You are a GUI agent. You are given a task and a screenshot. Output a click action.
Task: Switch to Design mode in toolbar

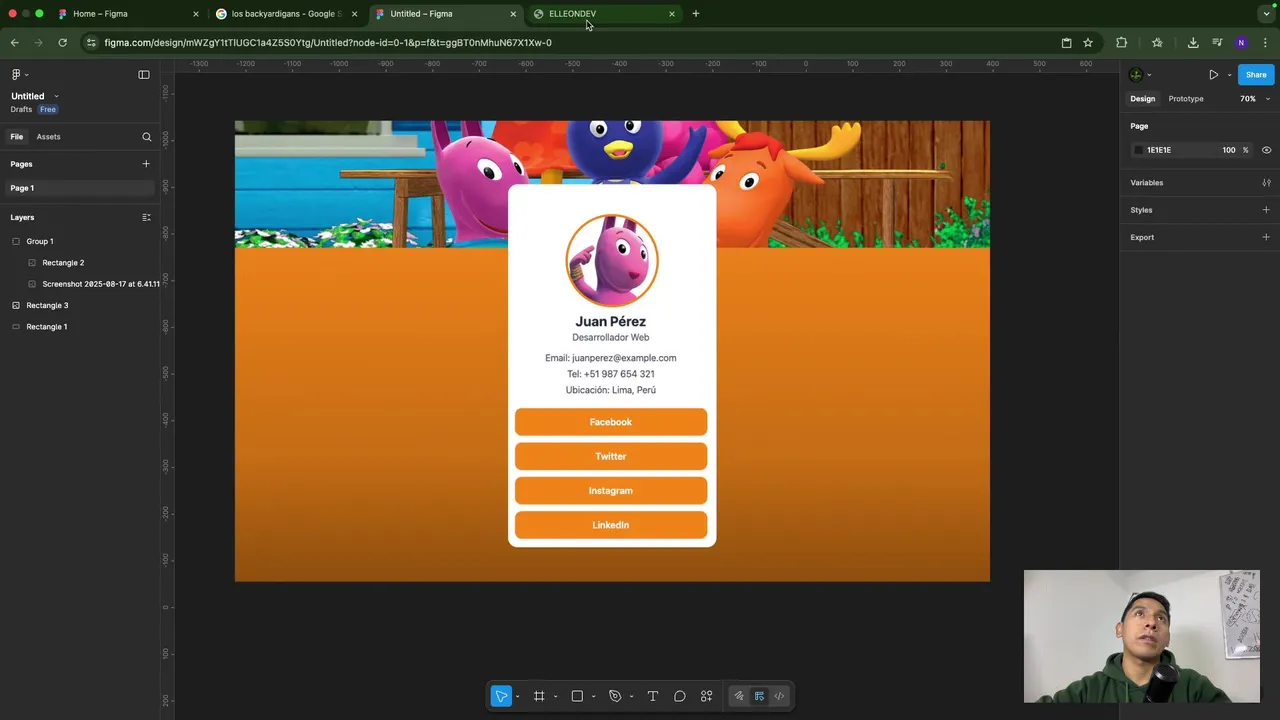pyautogui.click(x=759, y=696)
